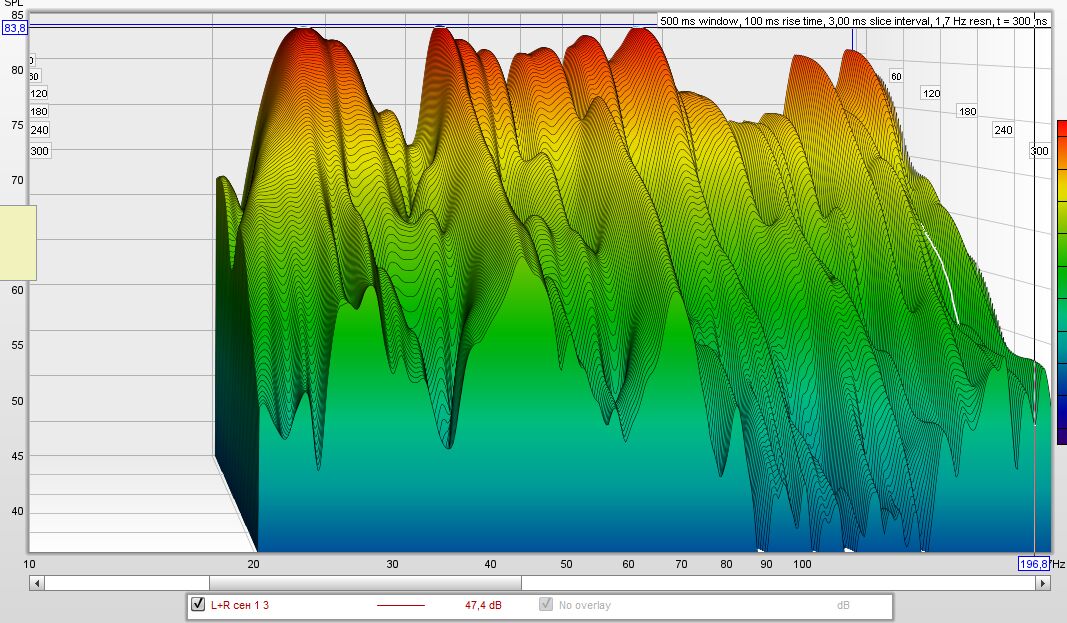The image size is (1067, 623).
Task: Click the pale yellow panel on left edge
Action: [18, 242]
